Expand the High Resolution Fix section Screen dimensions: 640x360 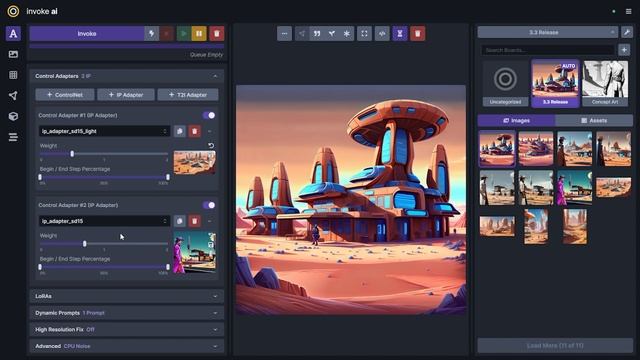click(127, 329)
